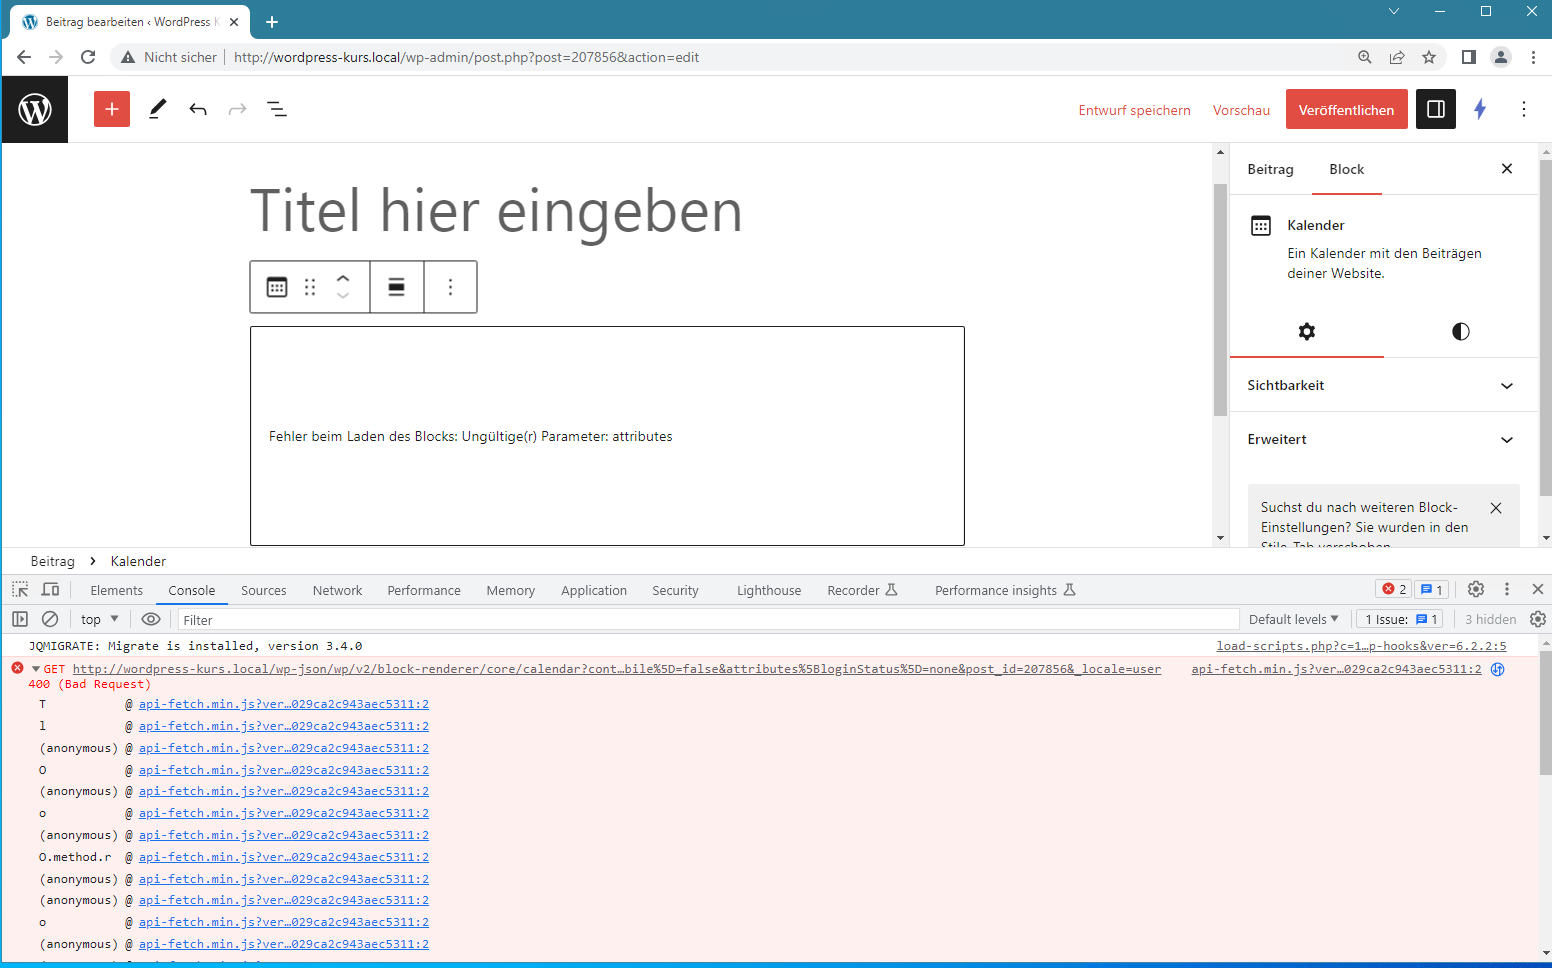Select Kalender in the breadcrumb

(138, 561)
